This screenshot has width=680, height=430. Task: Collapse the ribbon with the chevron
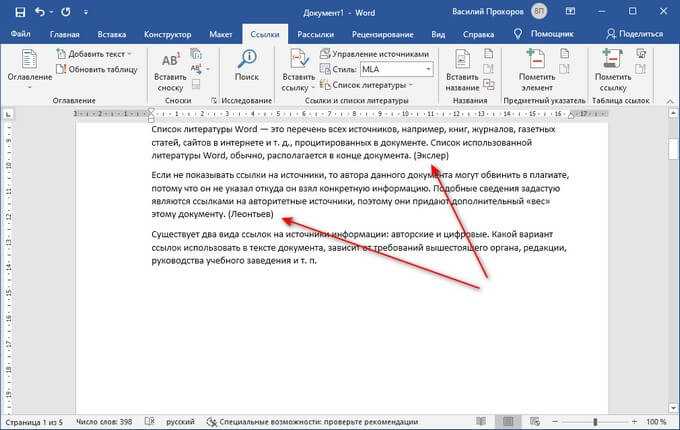670,101
